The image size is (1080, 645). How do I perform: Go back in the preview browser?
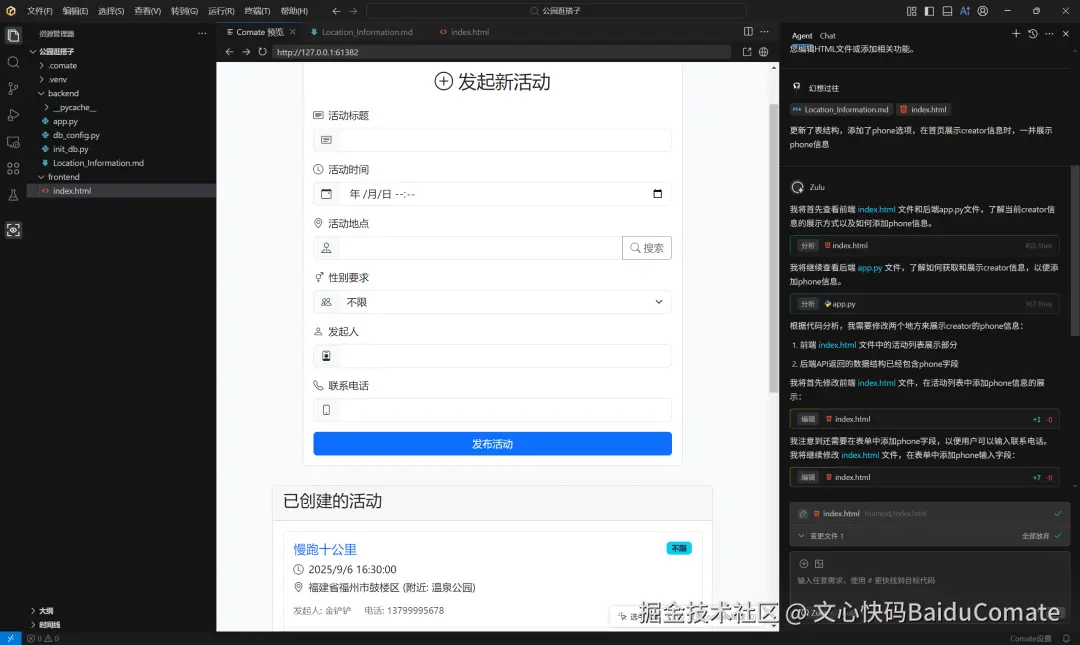coord(229,52)
